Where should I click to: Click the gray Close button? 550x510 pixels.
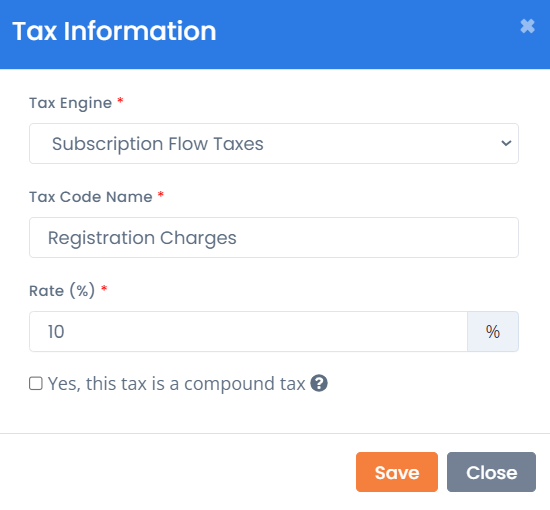point(491,472)
